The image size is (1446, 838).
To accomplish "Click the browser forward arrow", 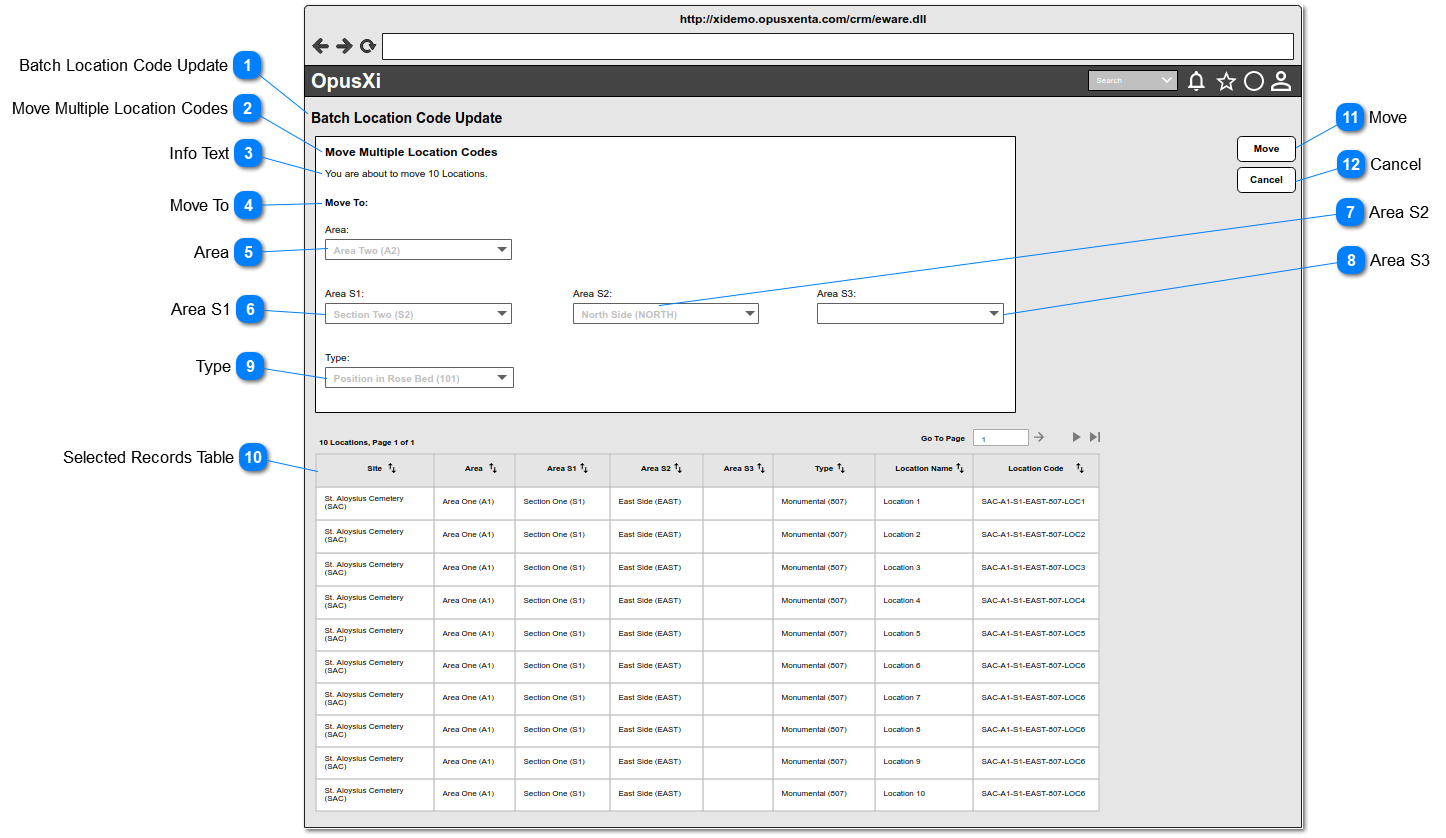I will [344, 46].
